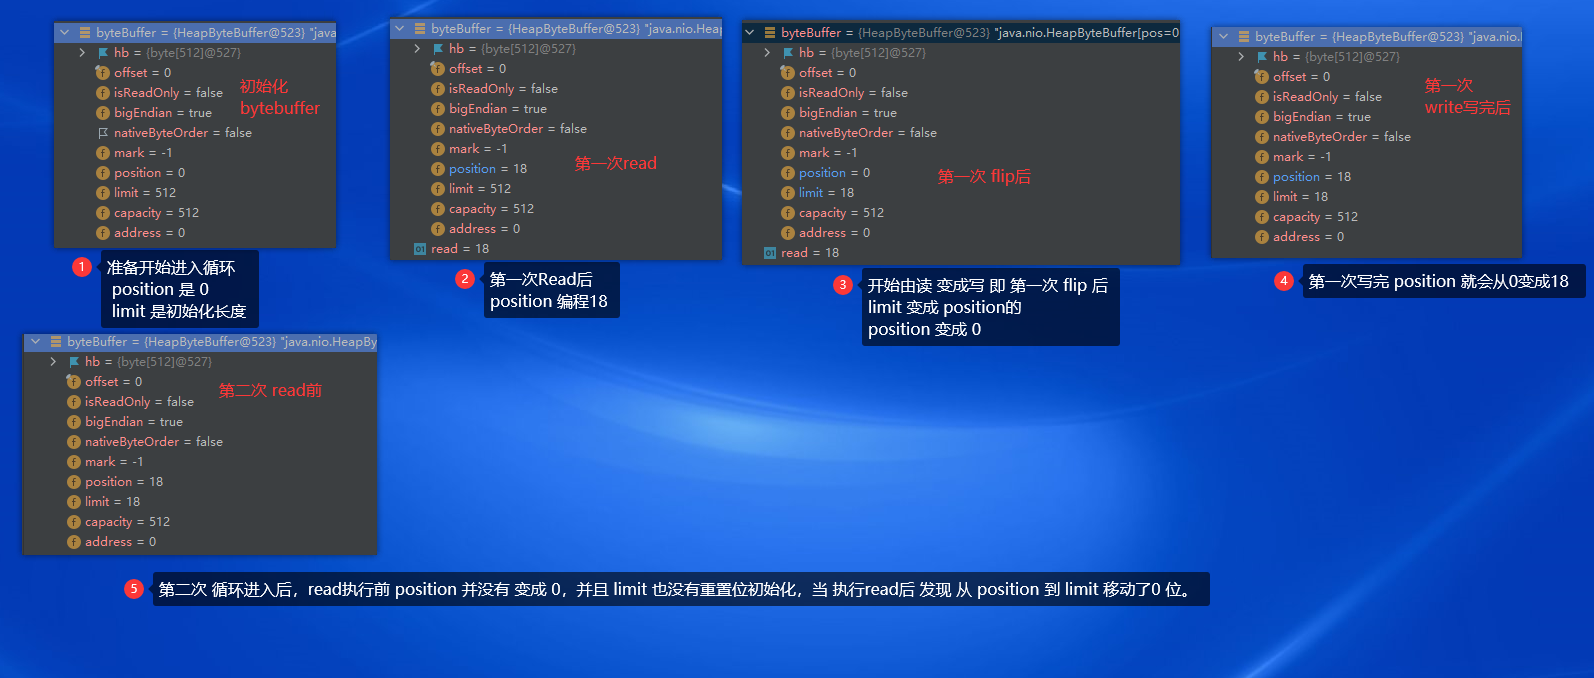Viewport: 1594px width, 678px height.
Task: Expand hb byte array in 初始化 bytebuffer panel
Action: click(82, 53)
